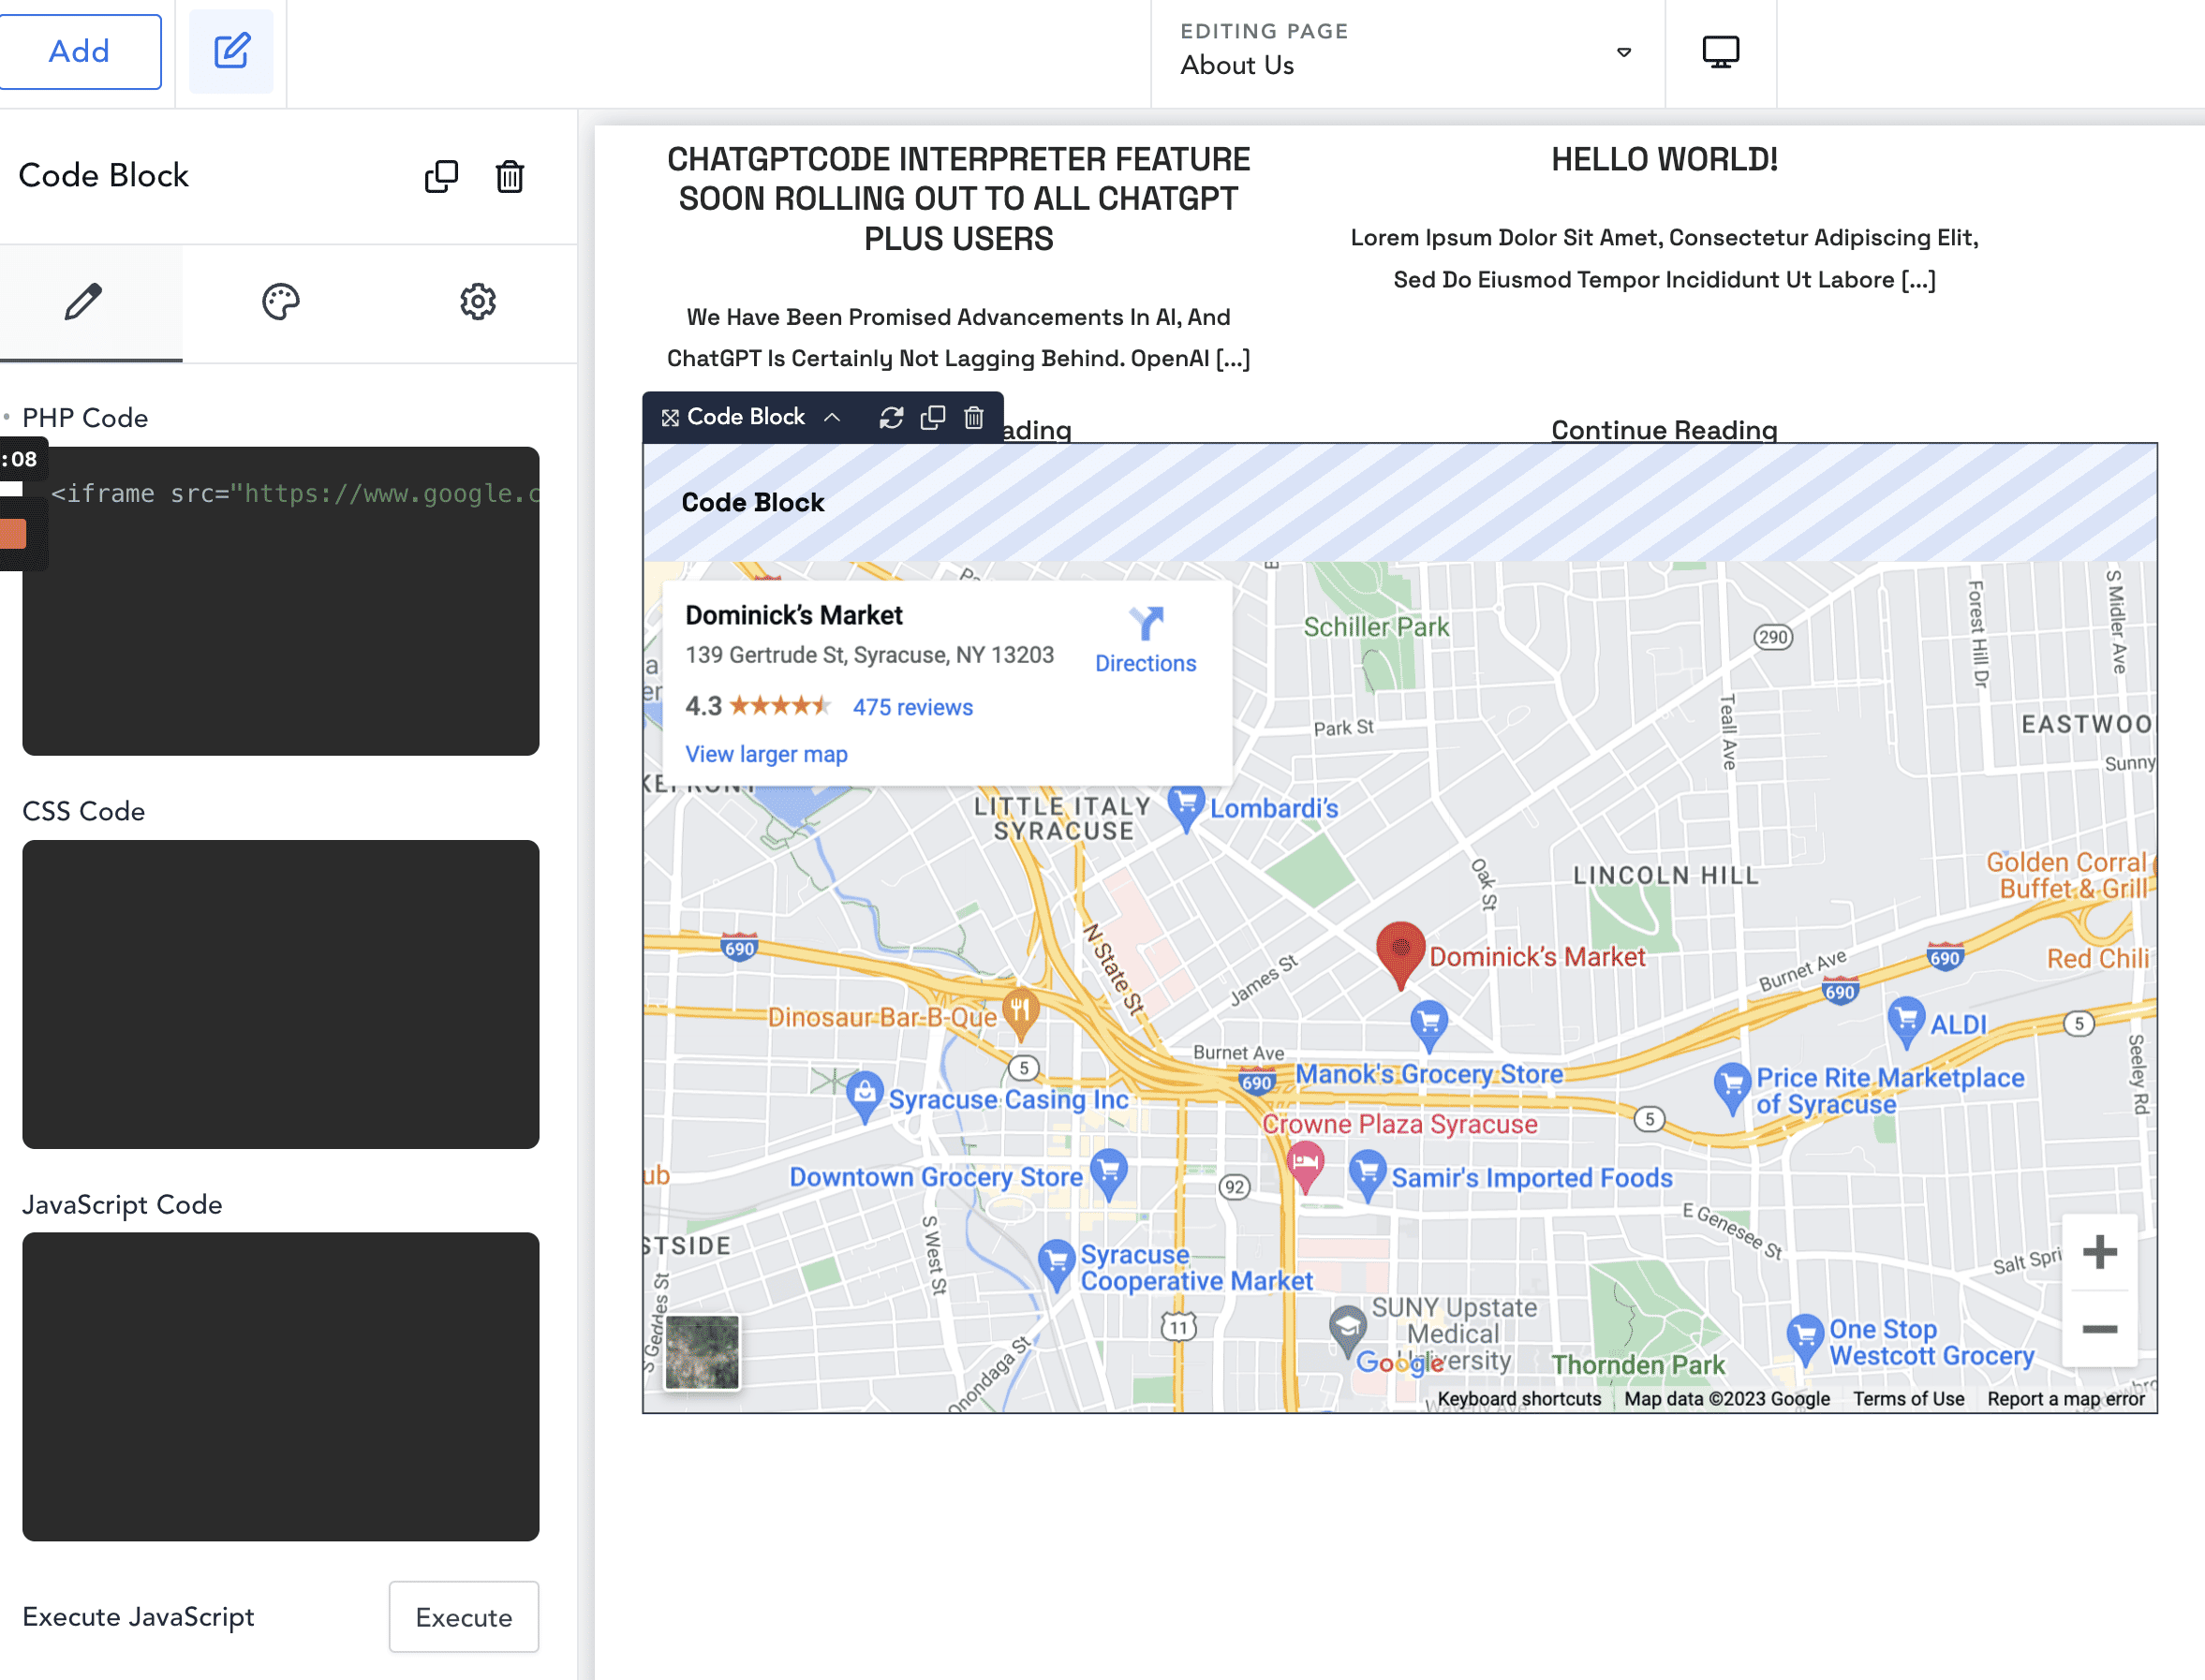Zoom out the map with minus button
The image size is (2205, 1680).
click(2099, 1328)
